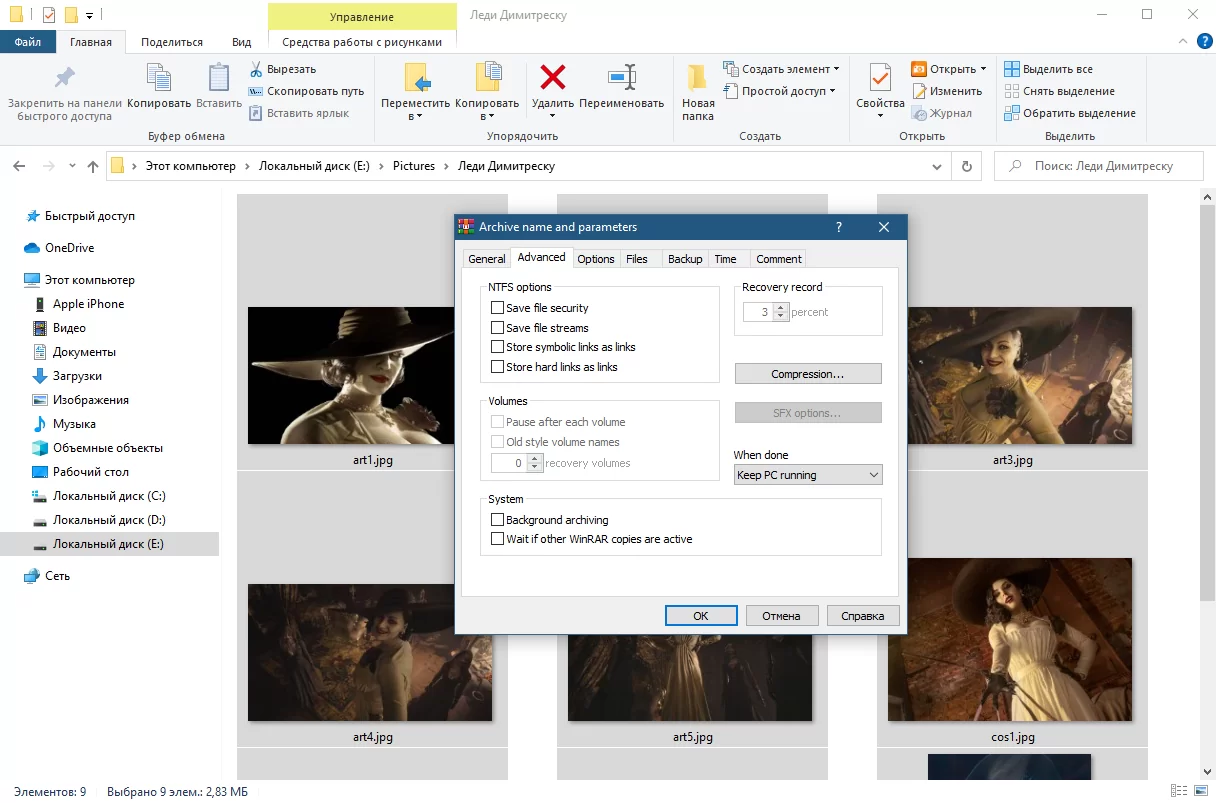The image size is (1216, 803).
Task: Click the quick access properties checkmark icon in title bar
Action: pyautogui.click(x=49, y=15)
